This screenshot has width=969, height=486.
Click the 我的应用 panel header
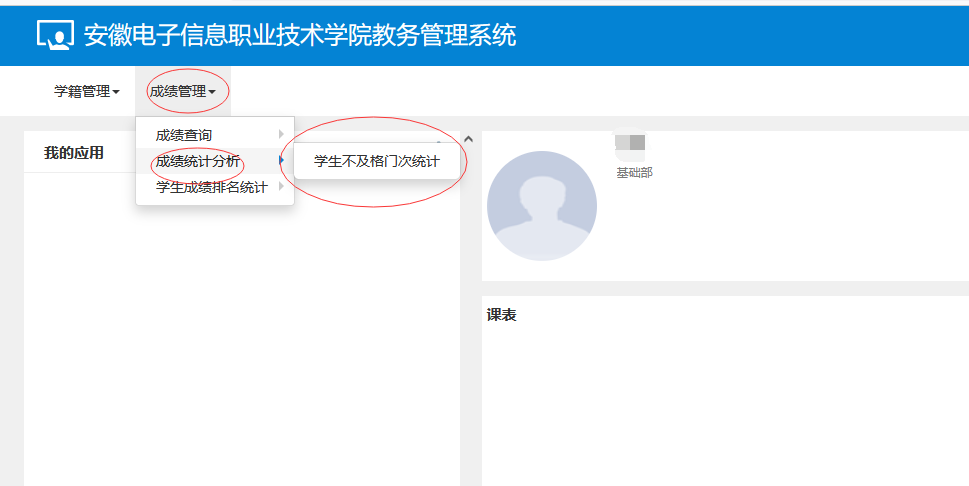coord(74,153)
